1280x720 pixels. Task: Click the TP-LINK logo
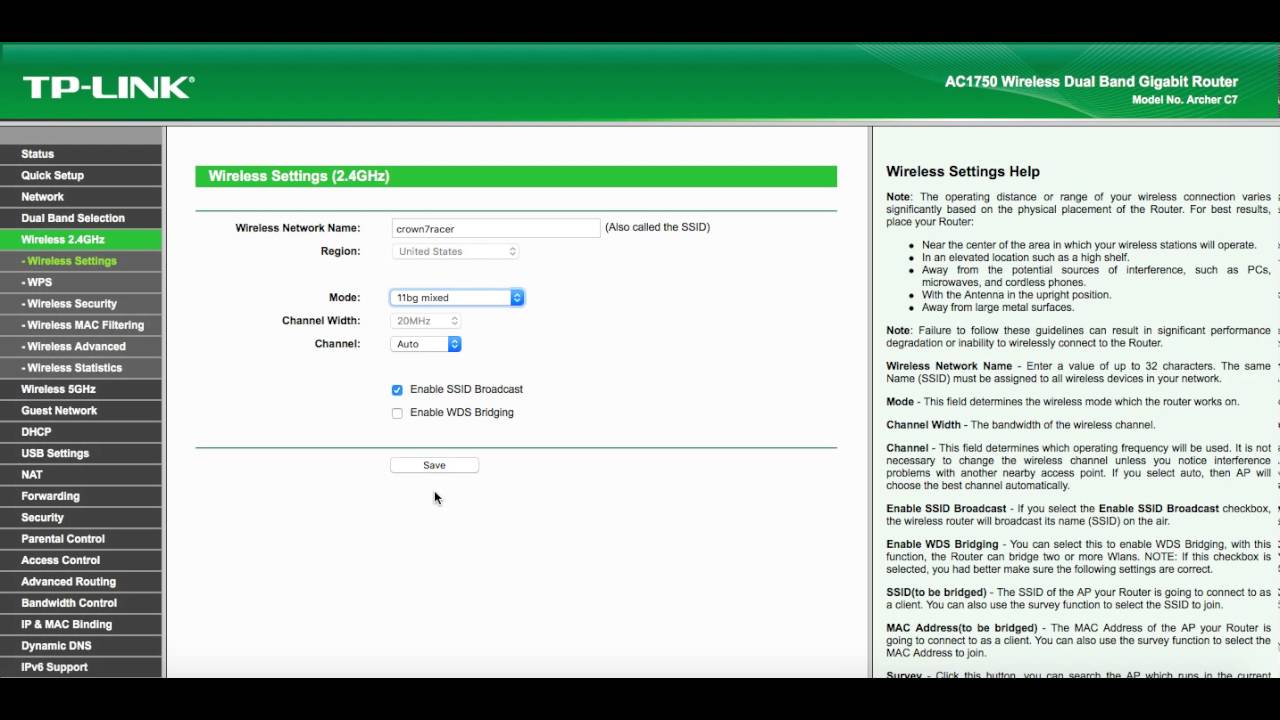pos(109,87)
